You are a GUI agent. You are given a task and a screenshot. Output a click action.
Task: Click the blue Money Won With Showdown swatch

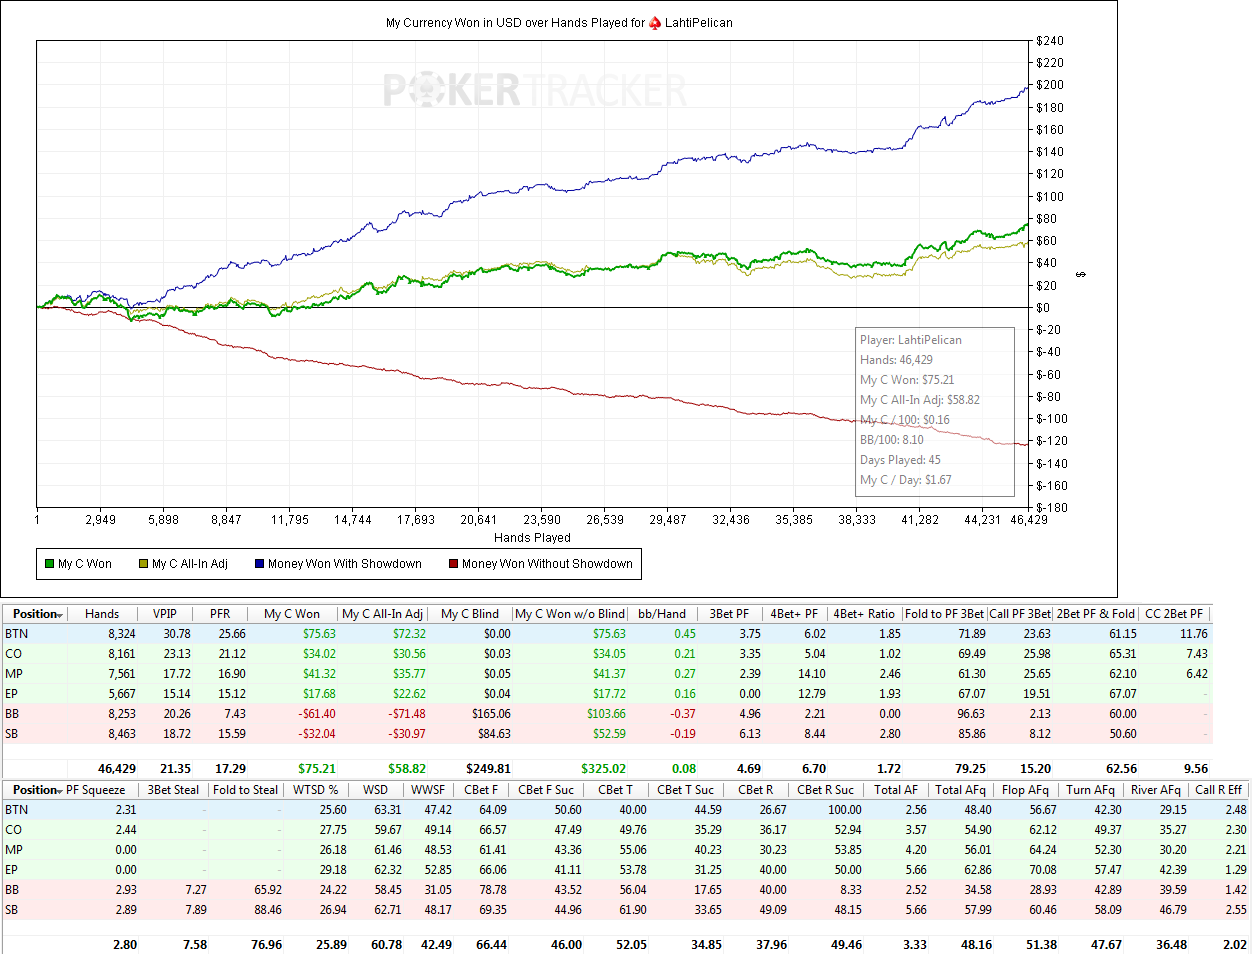[x=259, y=564]
